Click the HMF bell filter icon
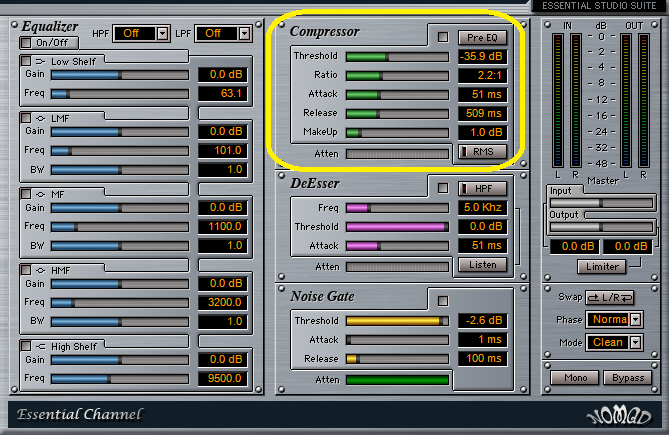669x435 pixels. (x=41, y=270)
